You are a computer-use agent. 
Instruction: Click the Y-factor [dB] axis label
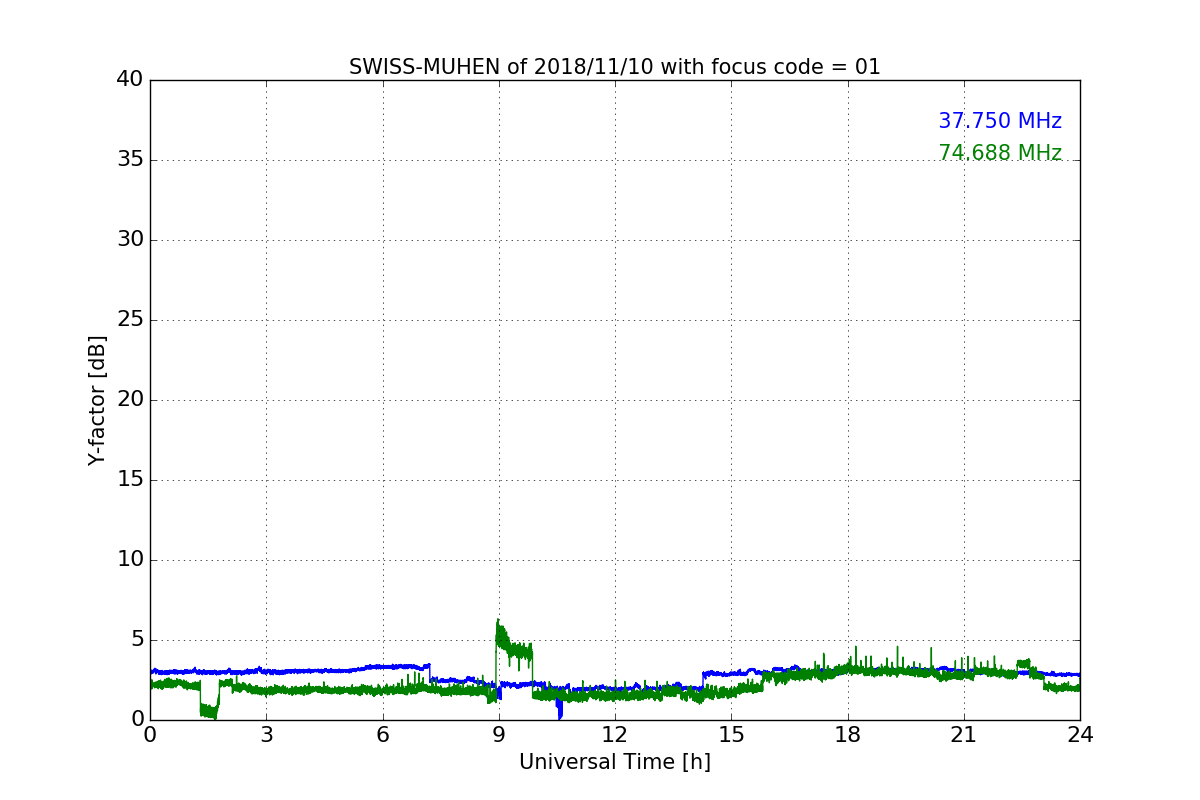tap(97, 400)
